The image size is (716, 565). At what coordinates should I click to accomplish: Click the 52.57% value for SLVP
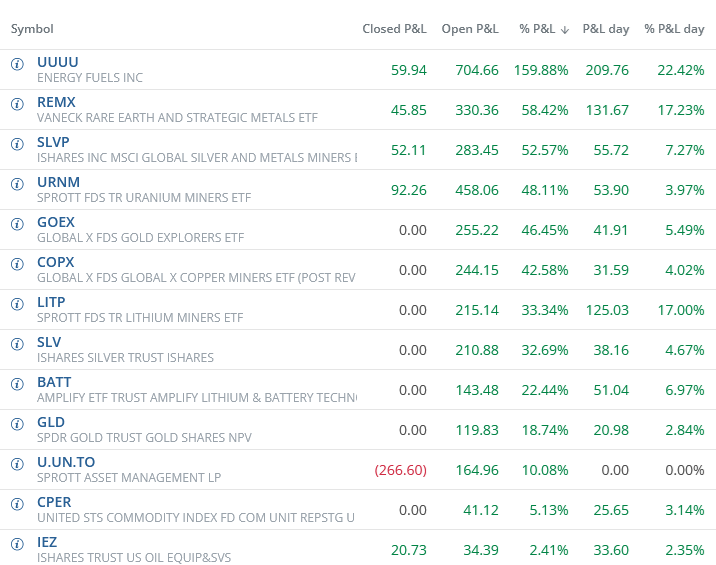pos(545,150)
